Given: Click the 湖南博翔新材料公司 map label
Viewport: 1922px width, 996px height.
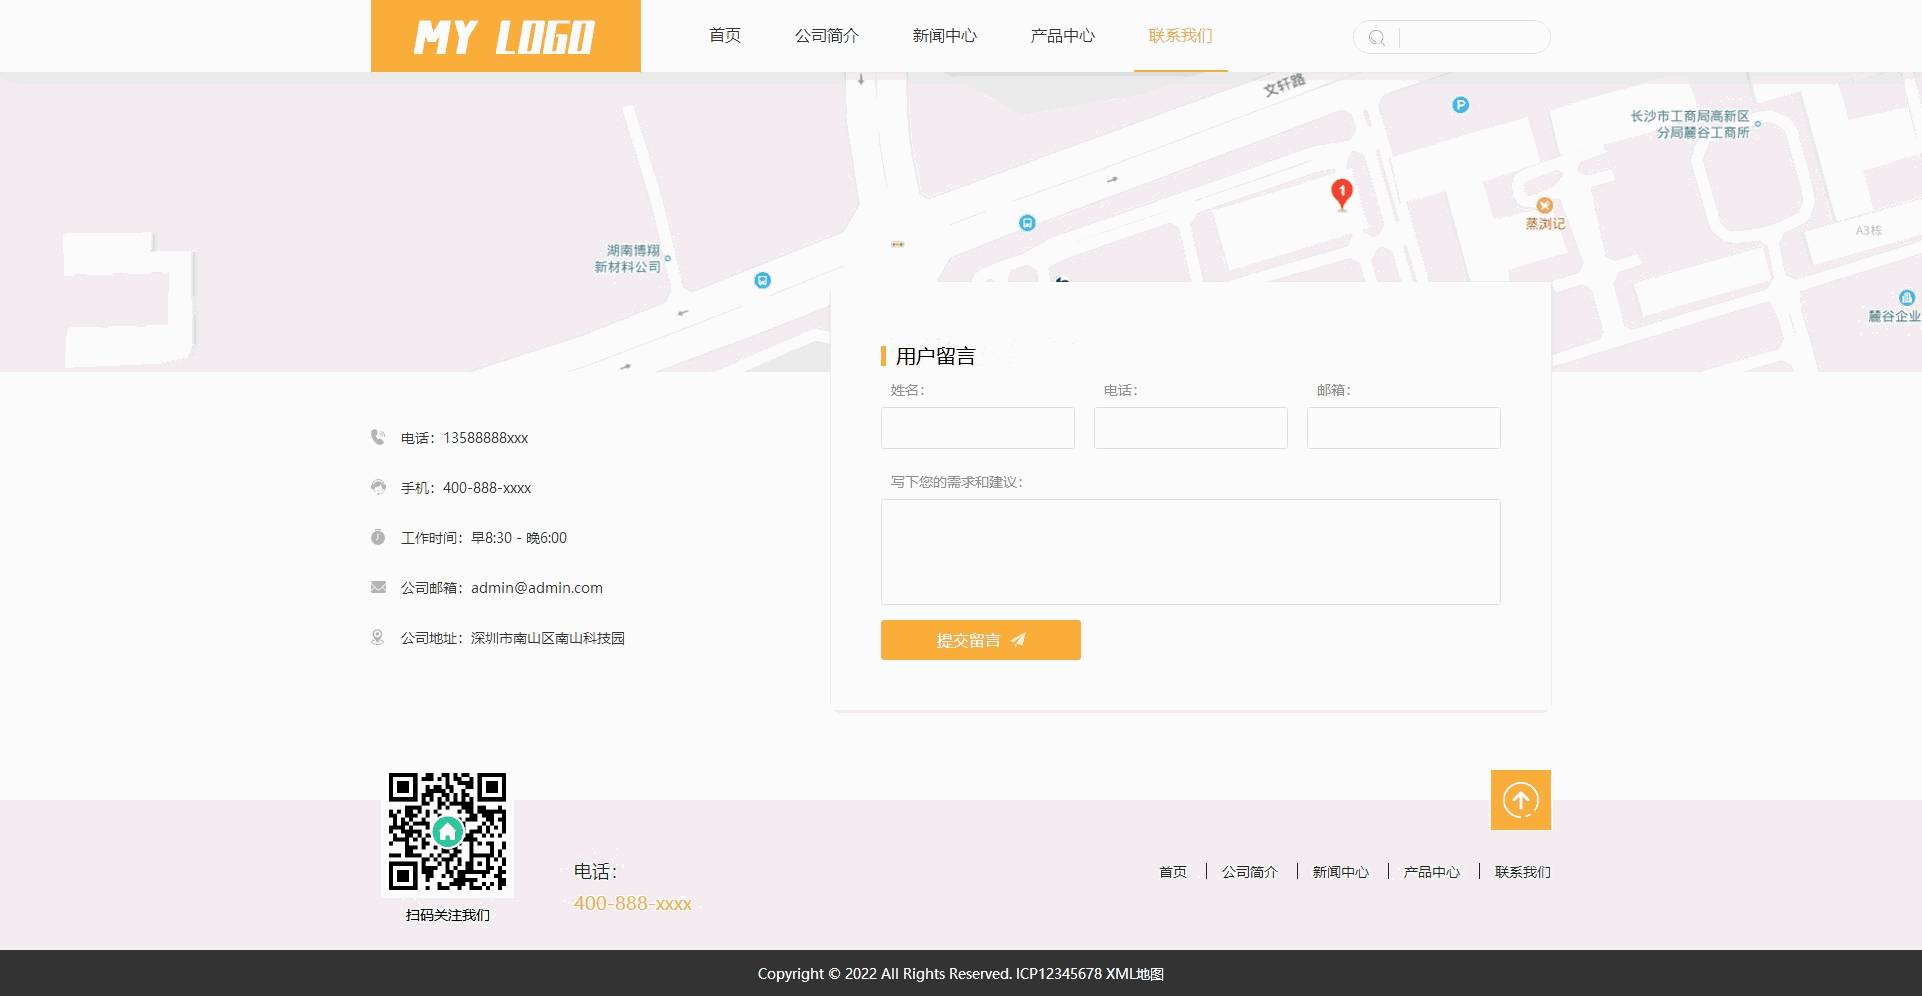Looking at the screenshot, I should point(628,259).
